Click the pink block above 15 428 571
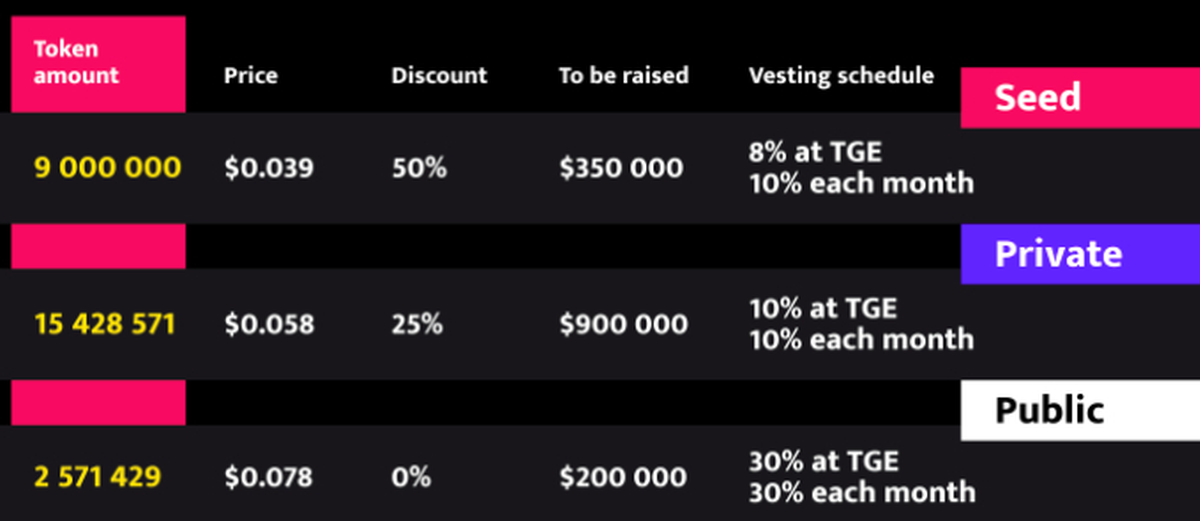The height and width of the screenshot is (521, 1200). (98, 246)
